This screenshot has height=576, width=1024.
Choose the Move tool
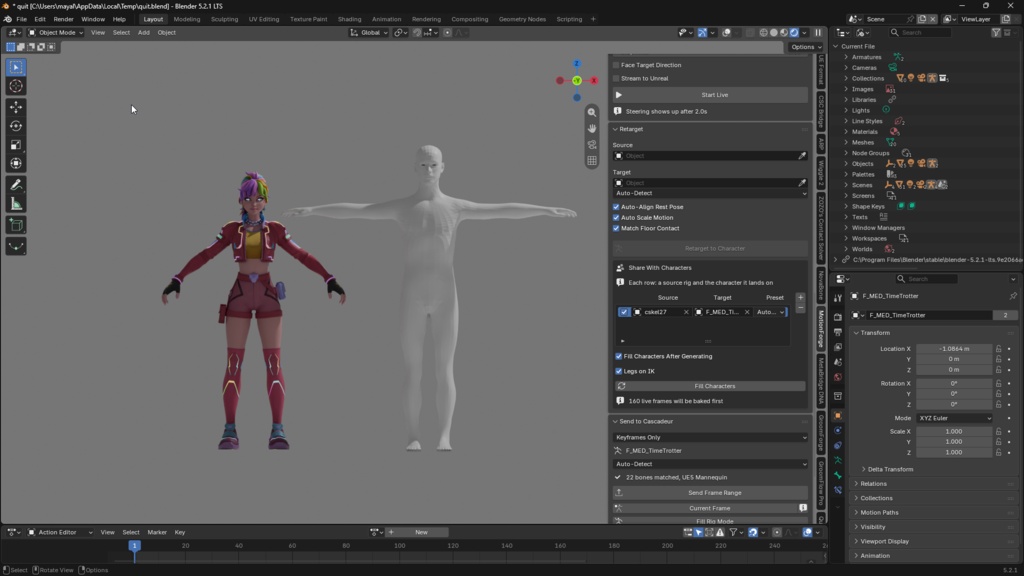(x=16, y=107)
